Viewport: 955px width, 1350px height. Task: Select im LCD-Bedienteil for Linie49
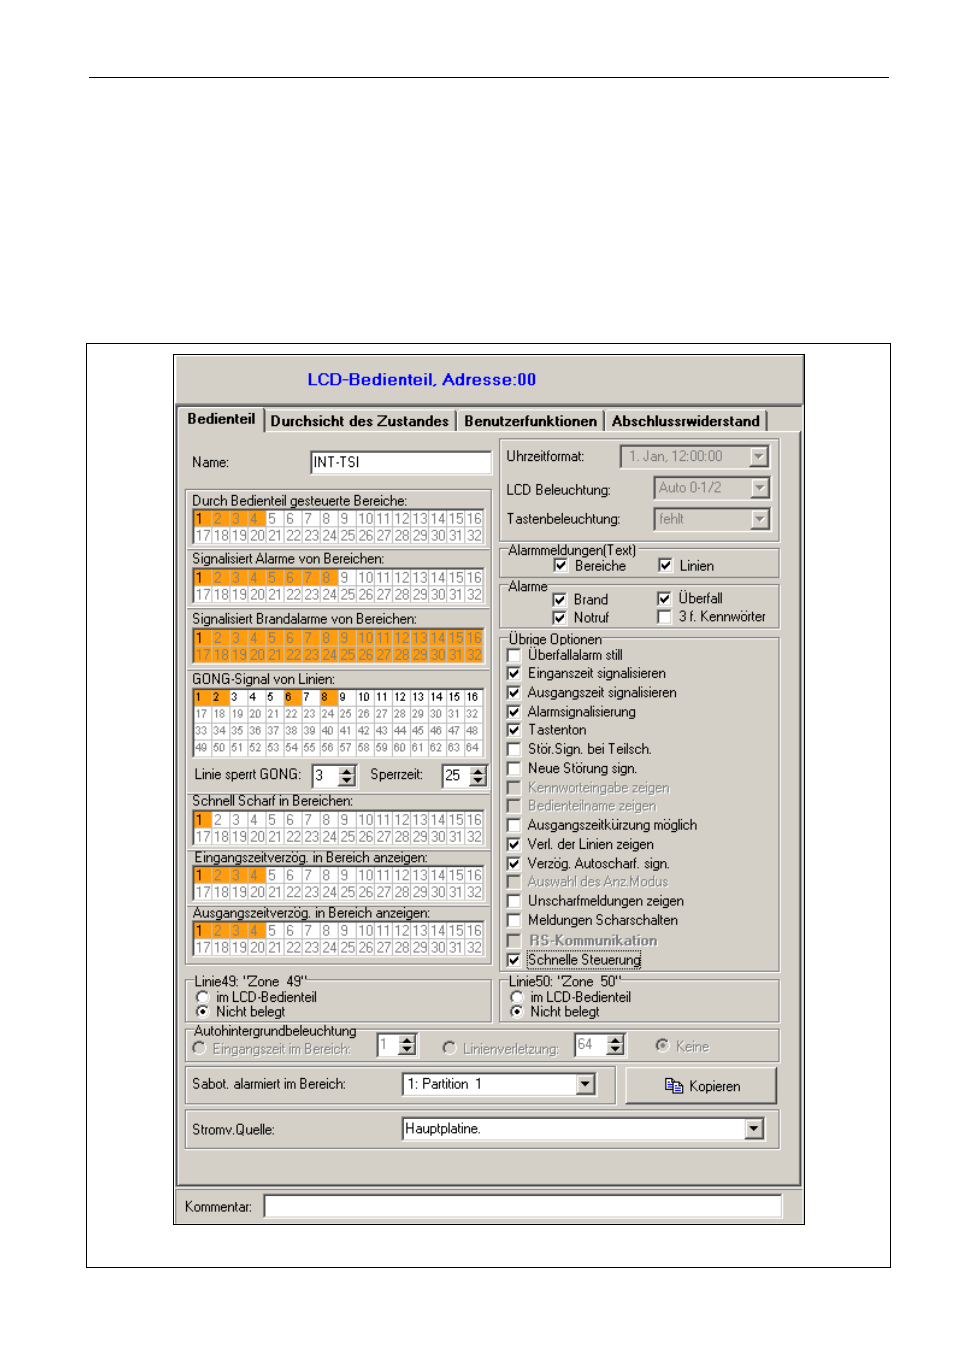tap(203, 997)
